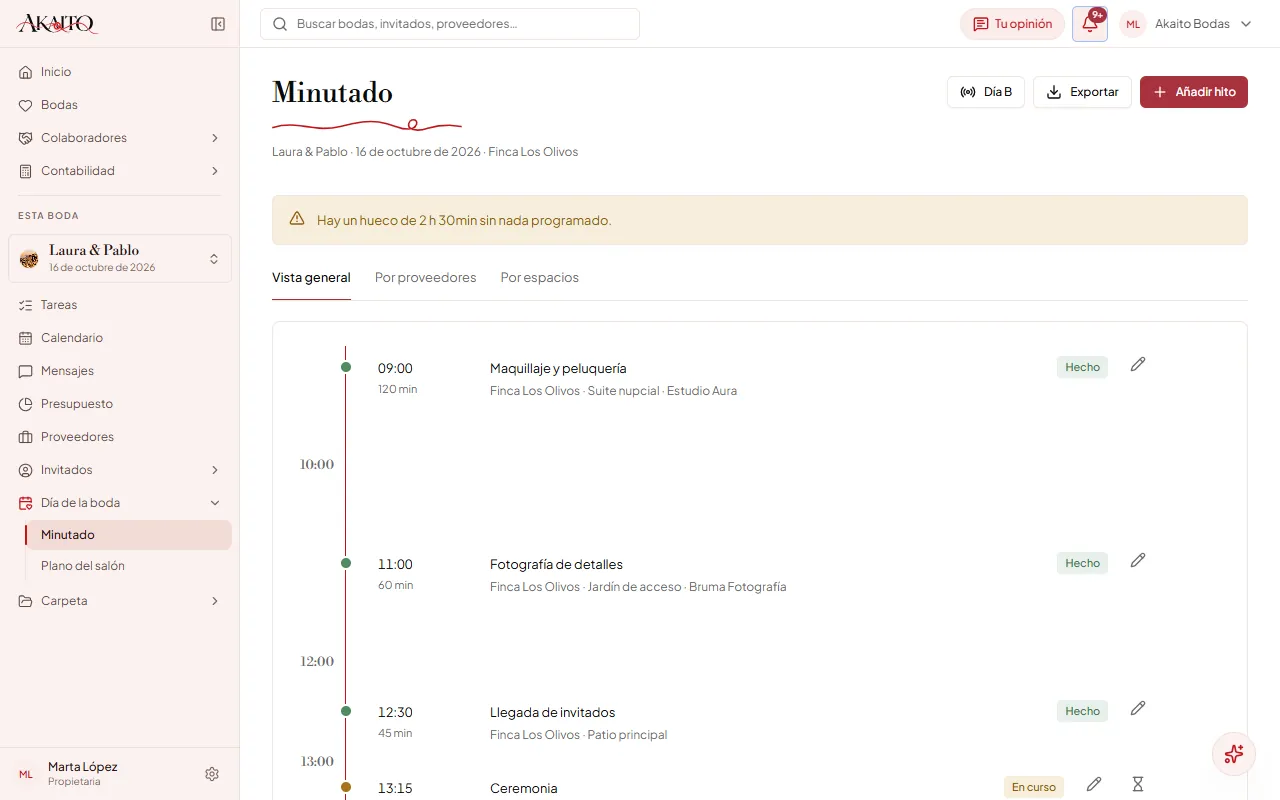Screen dimensions: 1280x800
Task: Activate Día B live mode button
Action: click(x=986, y=92)
